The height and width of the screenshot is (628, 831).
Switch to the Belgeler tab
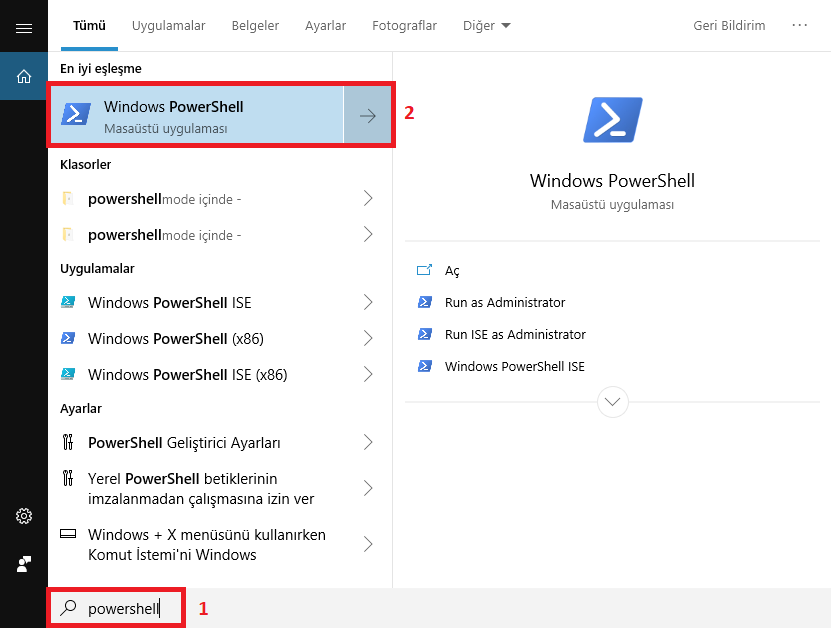(255, 26)
